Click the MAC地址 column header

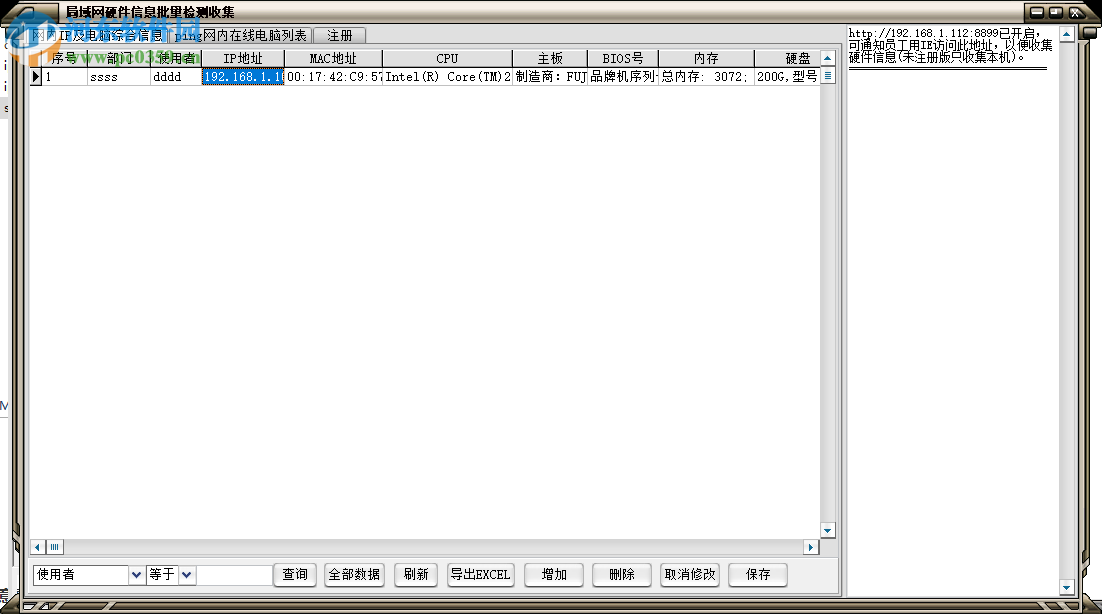click(333, 58)
